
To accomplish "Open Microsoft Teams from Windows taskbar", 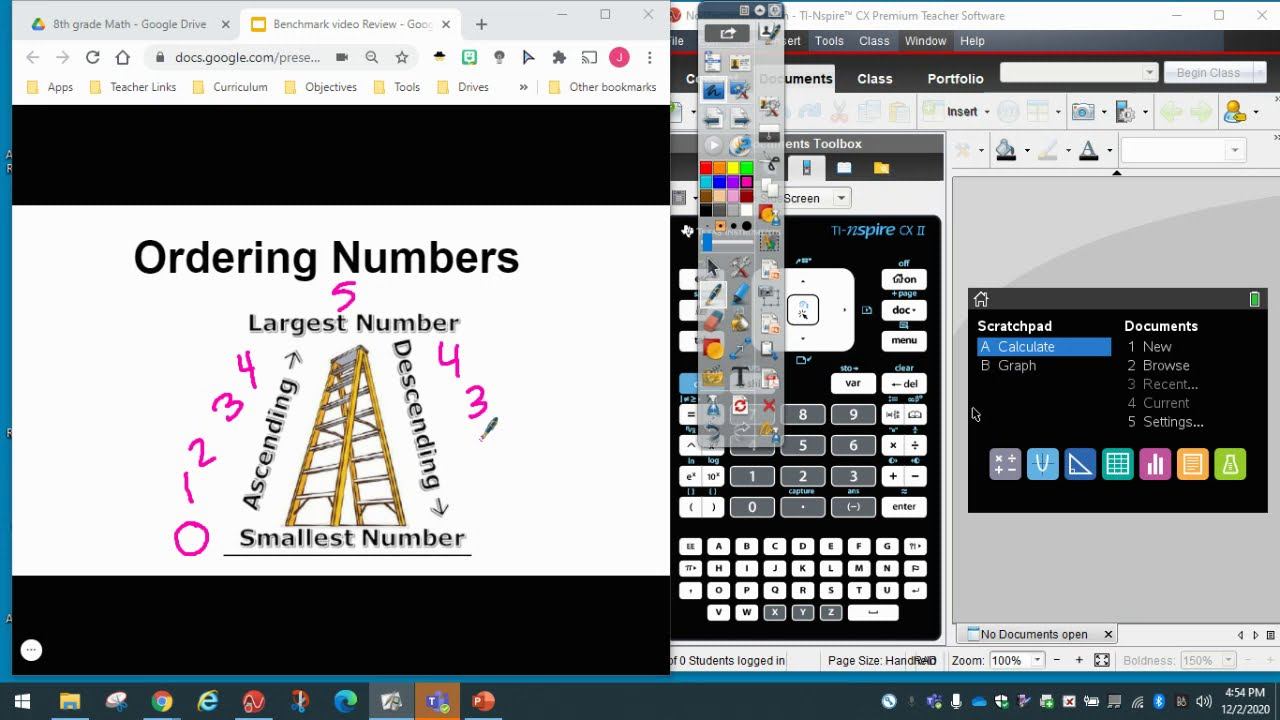I will click(437, 701).
